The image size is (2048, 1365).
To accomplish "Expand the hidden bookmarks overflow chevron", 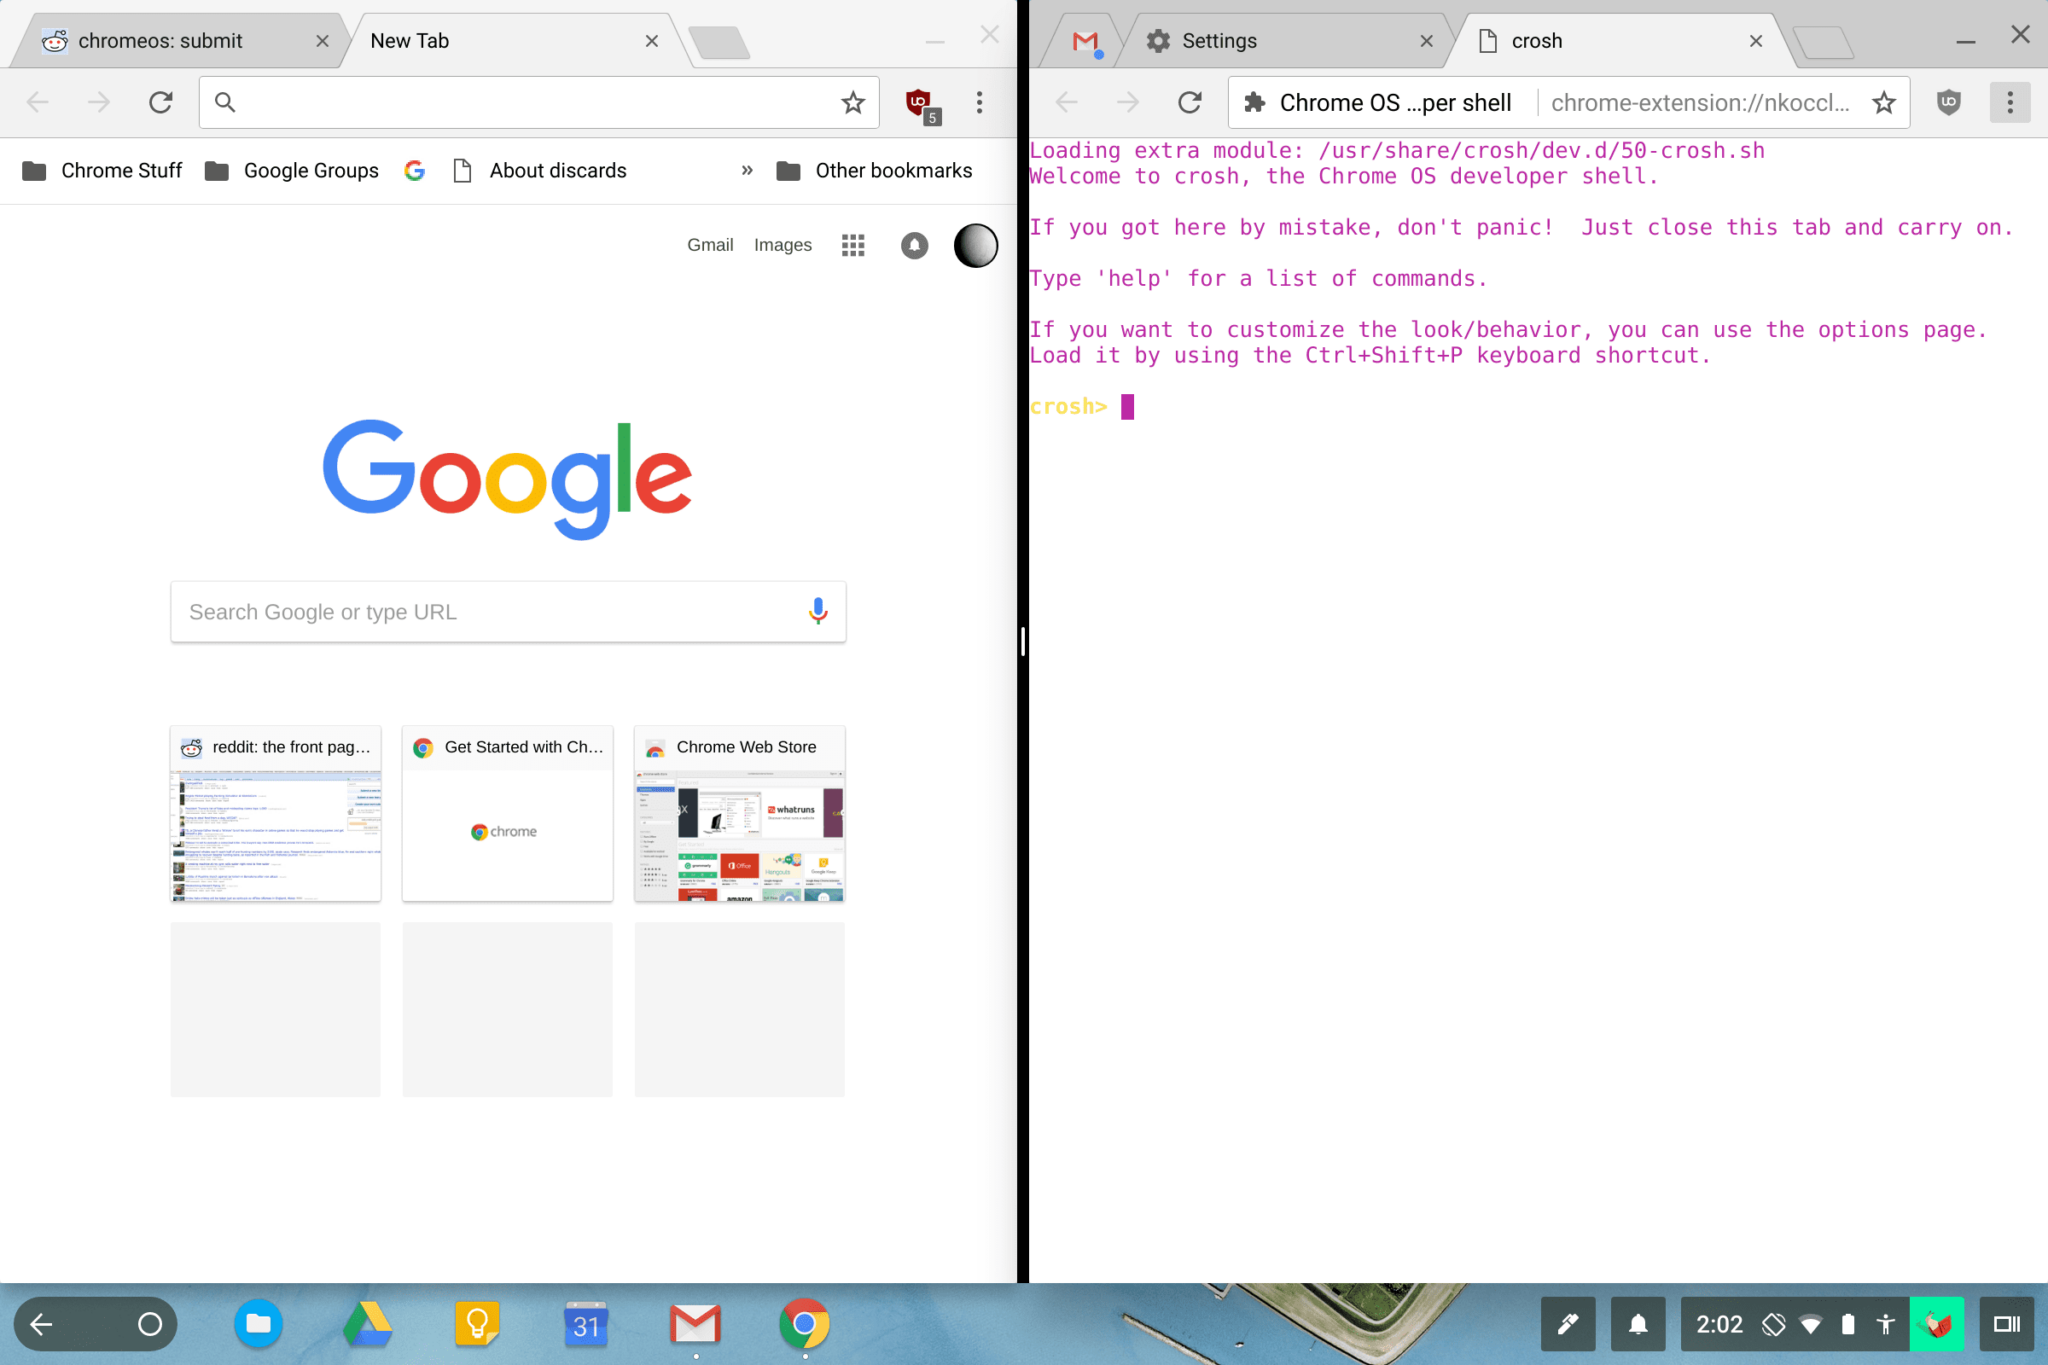I will click(x=746, y=170).
